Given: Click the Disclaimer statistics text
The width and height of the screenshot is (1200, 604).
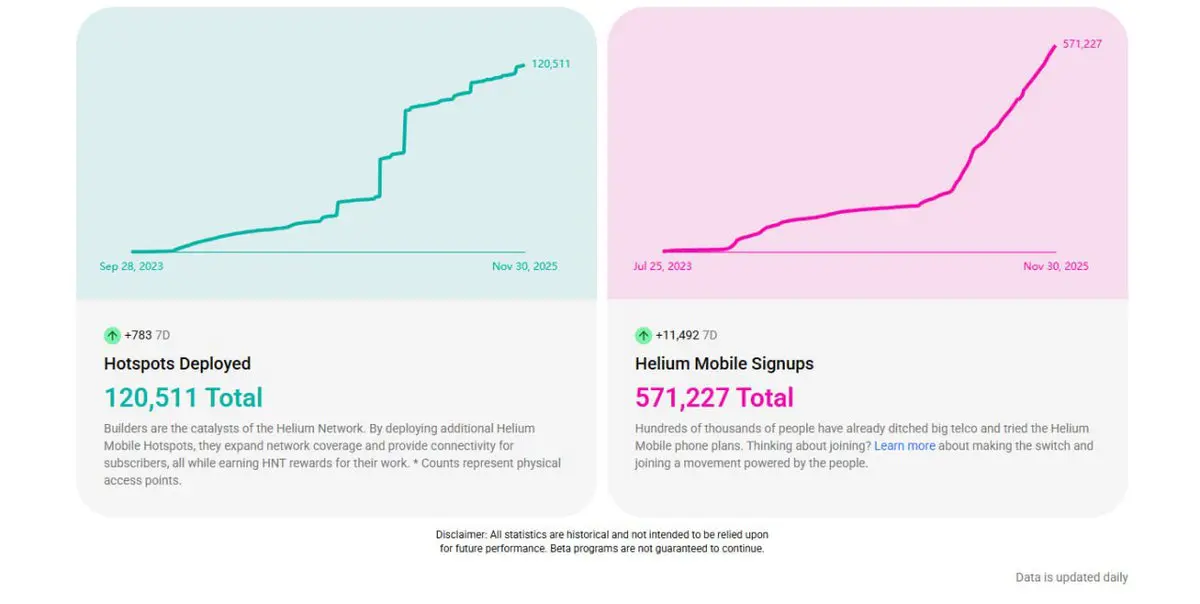Looking at the screenshot, I should 602,542.
